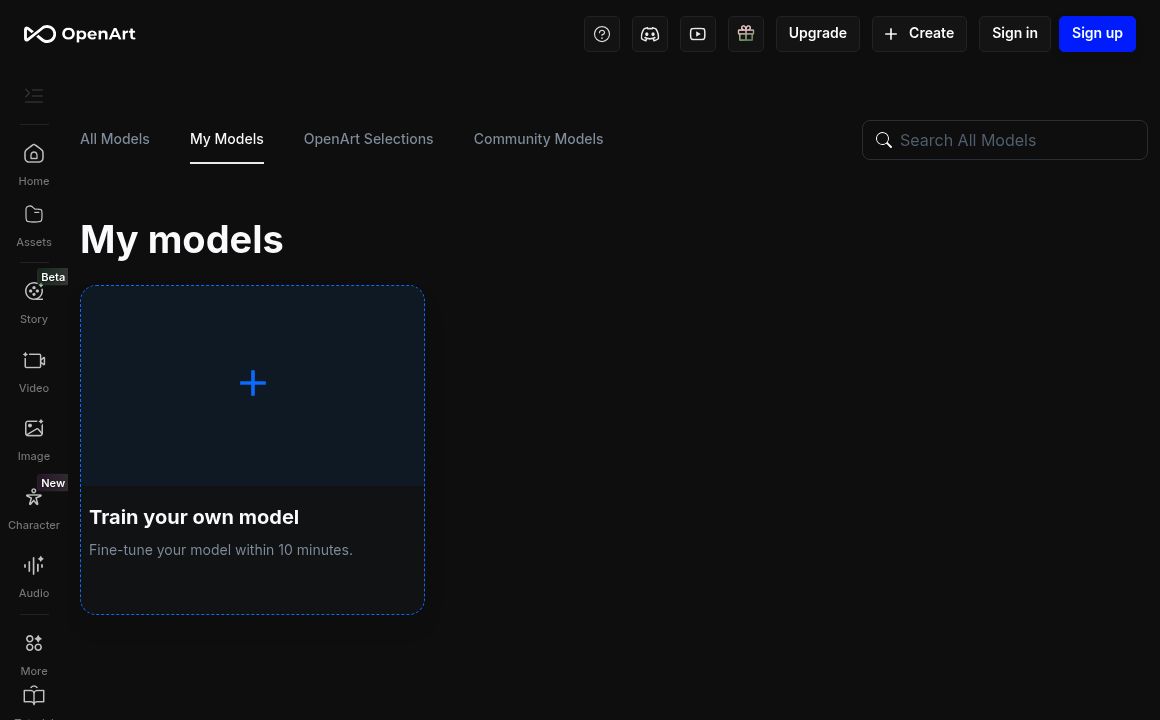Open the Image tool in sidebar
The height and width of the screenshot is (720, 1160).
tap(34, 438)
